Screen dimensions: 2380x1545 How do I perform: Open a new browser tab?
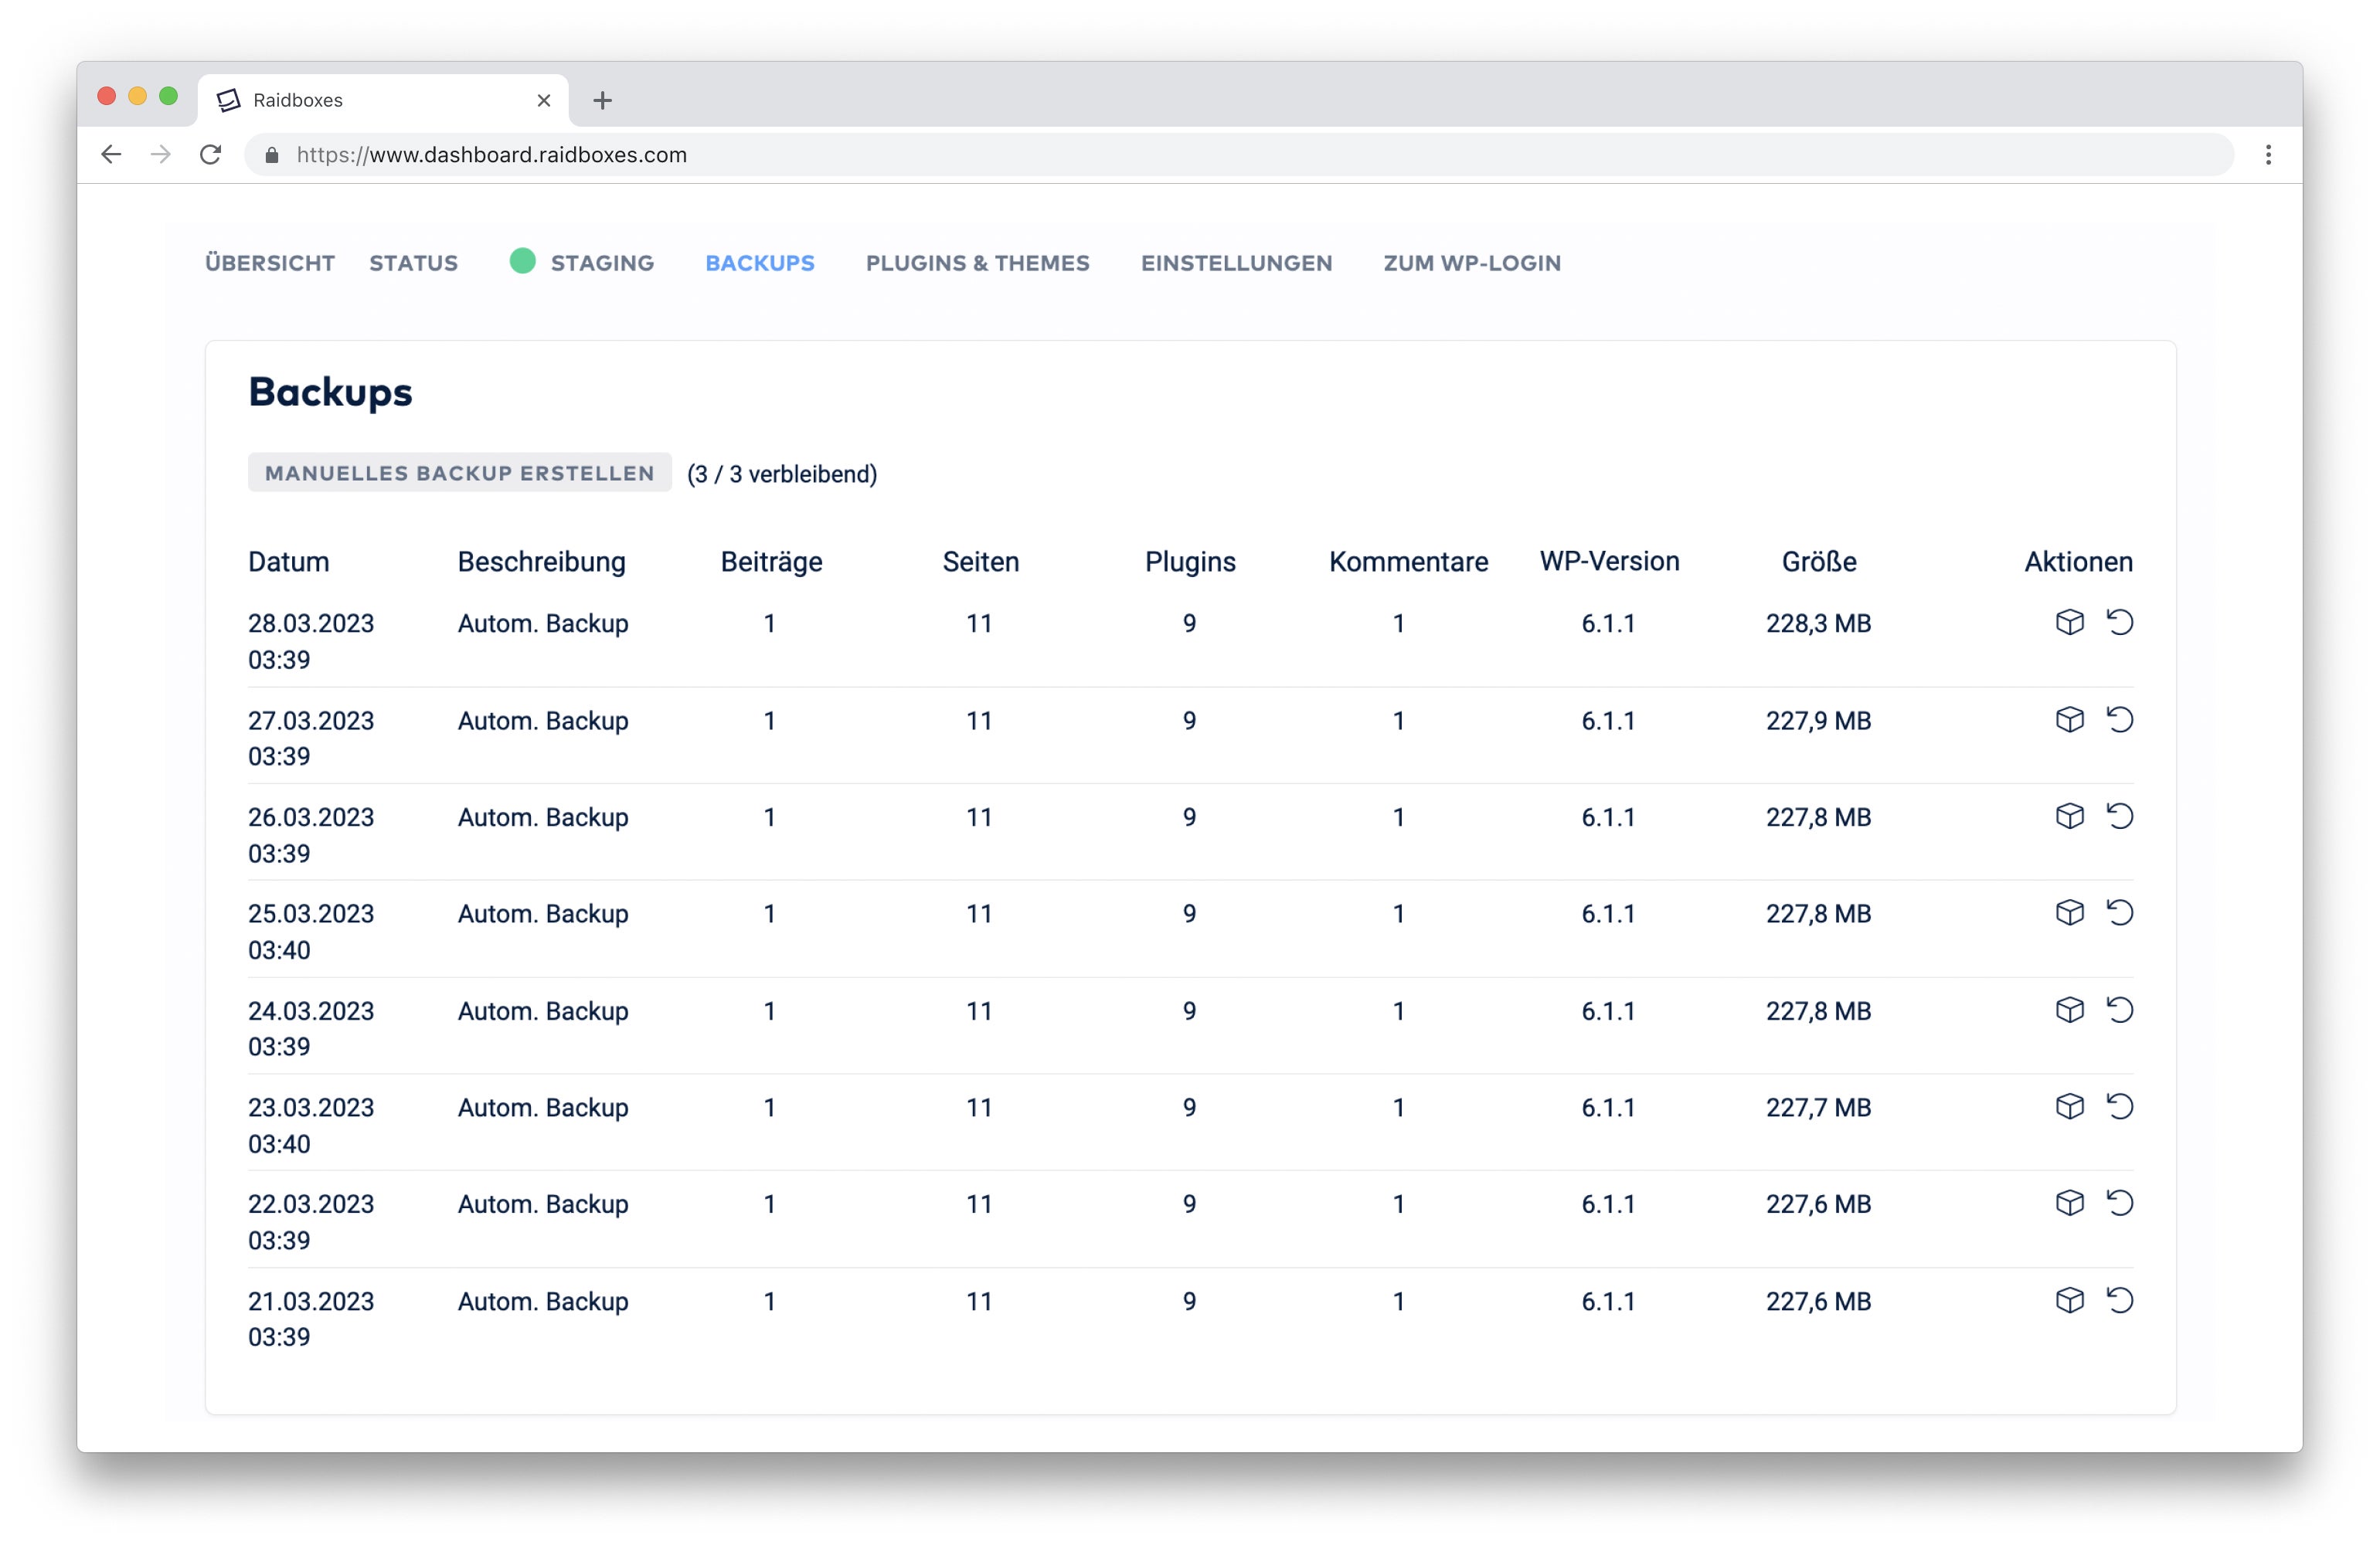coord(602,99)
